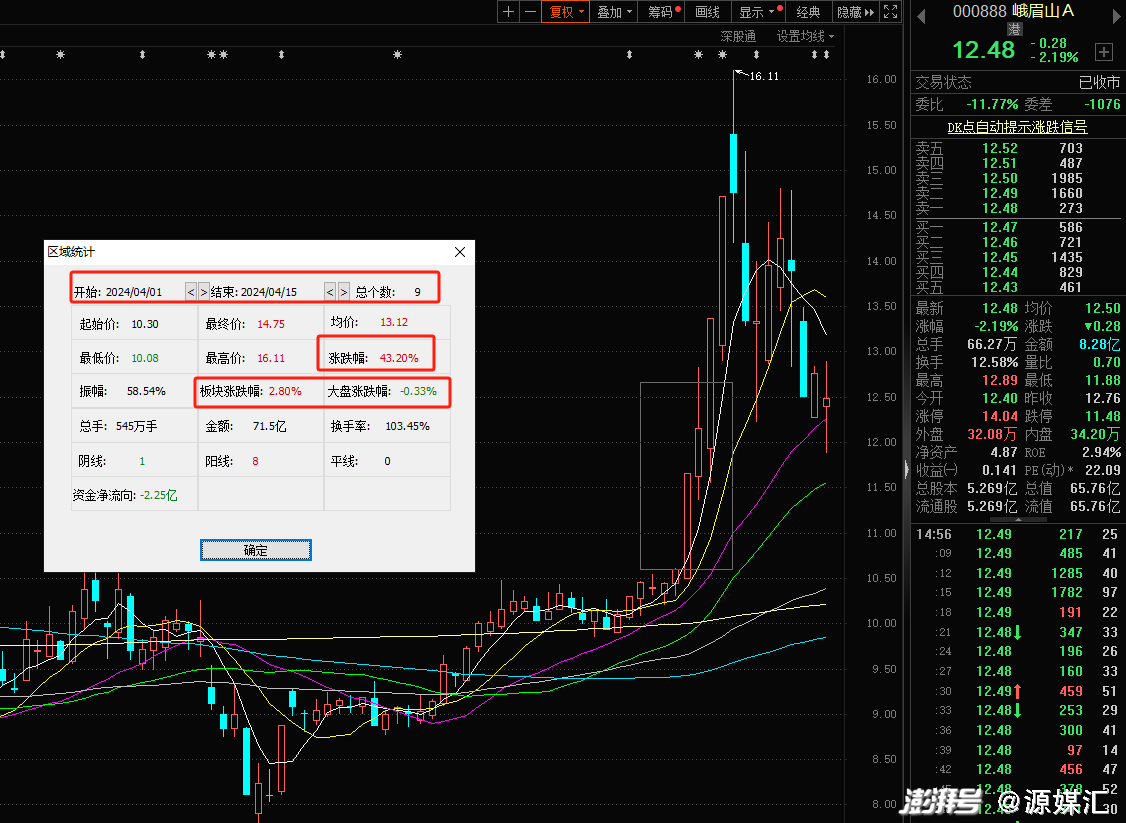1126x823 pixels.
Task: Expand the 叠加 overlay dropdown
Action: (x=614, y=12)
